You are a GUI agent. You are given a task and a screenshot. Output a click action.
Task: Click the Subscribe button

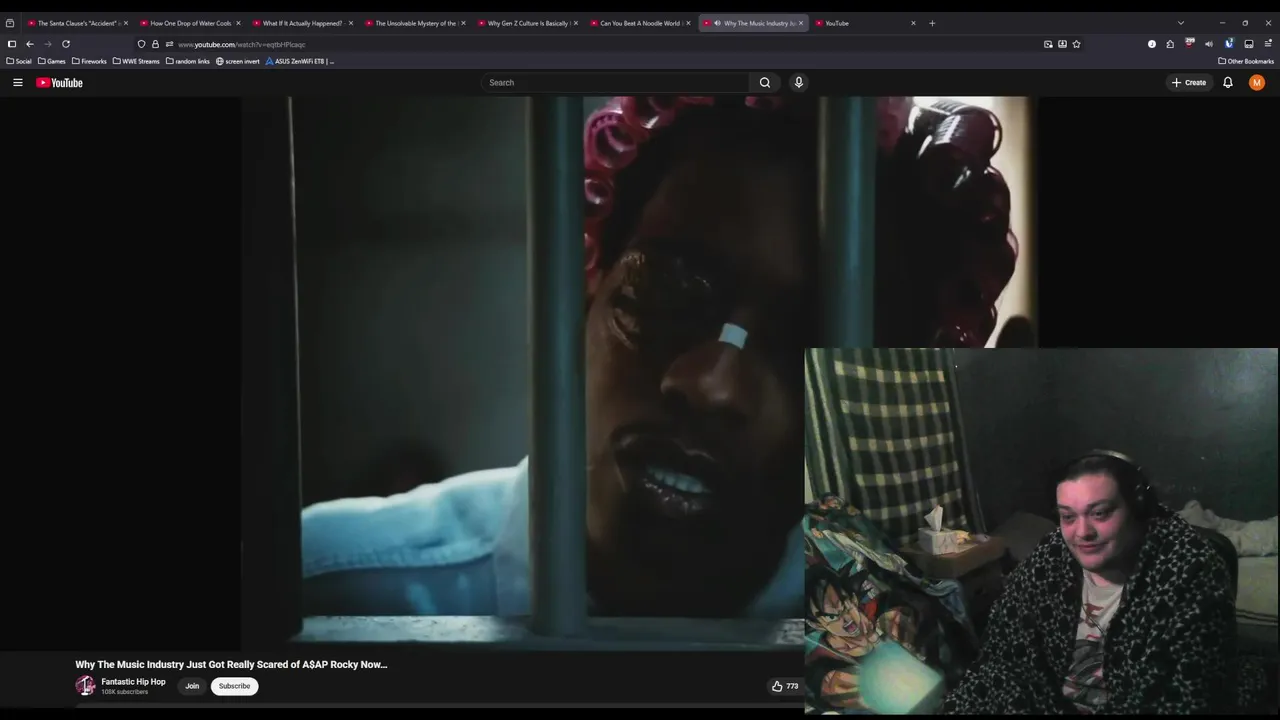pyautogui.click(x=235, y=686)
